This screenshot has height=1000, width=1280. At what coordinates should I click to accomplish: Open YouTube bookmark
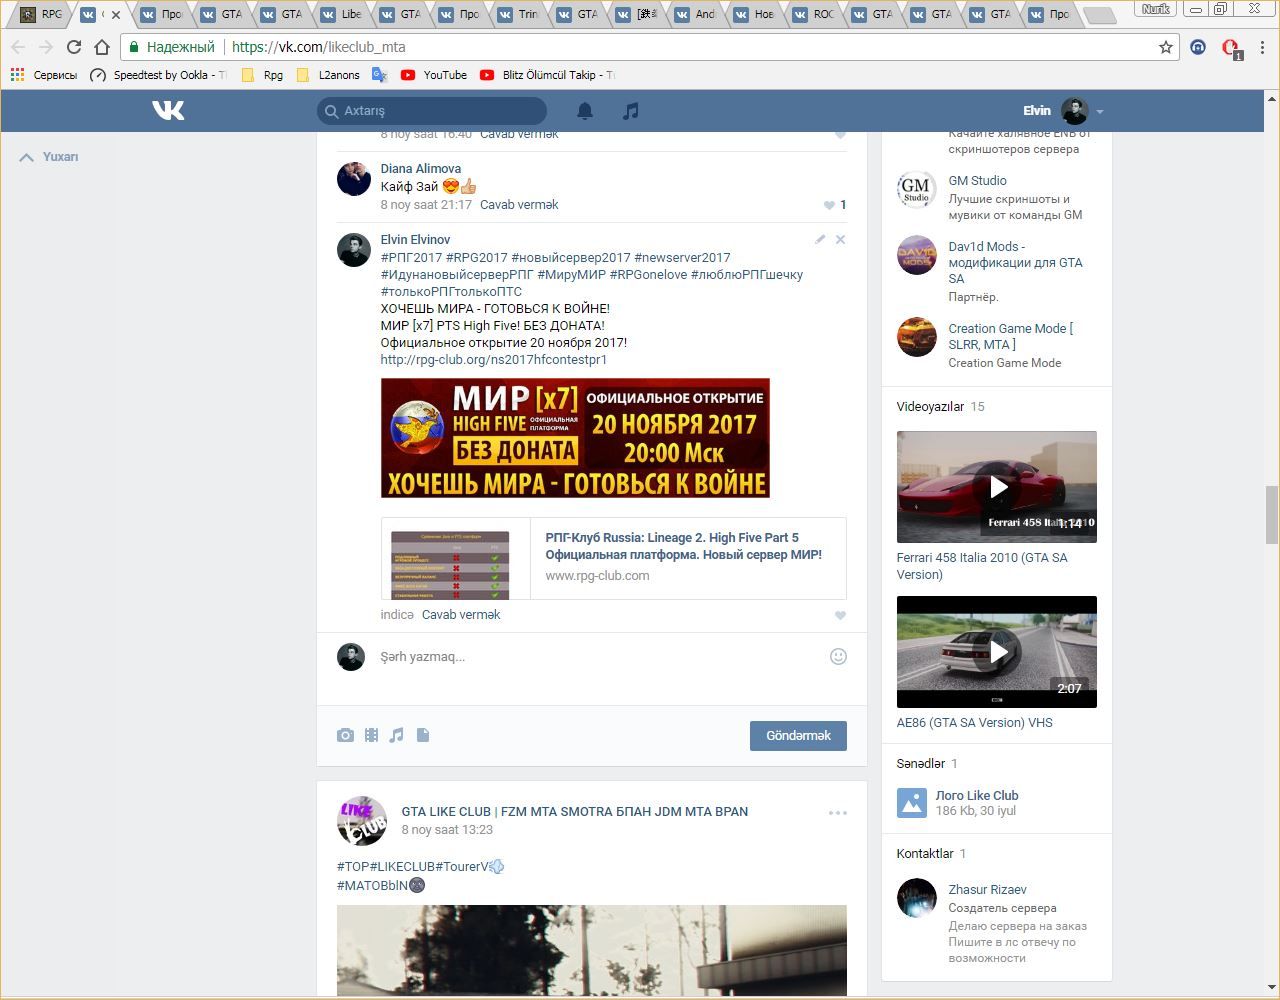click(434, 75)
